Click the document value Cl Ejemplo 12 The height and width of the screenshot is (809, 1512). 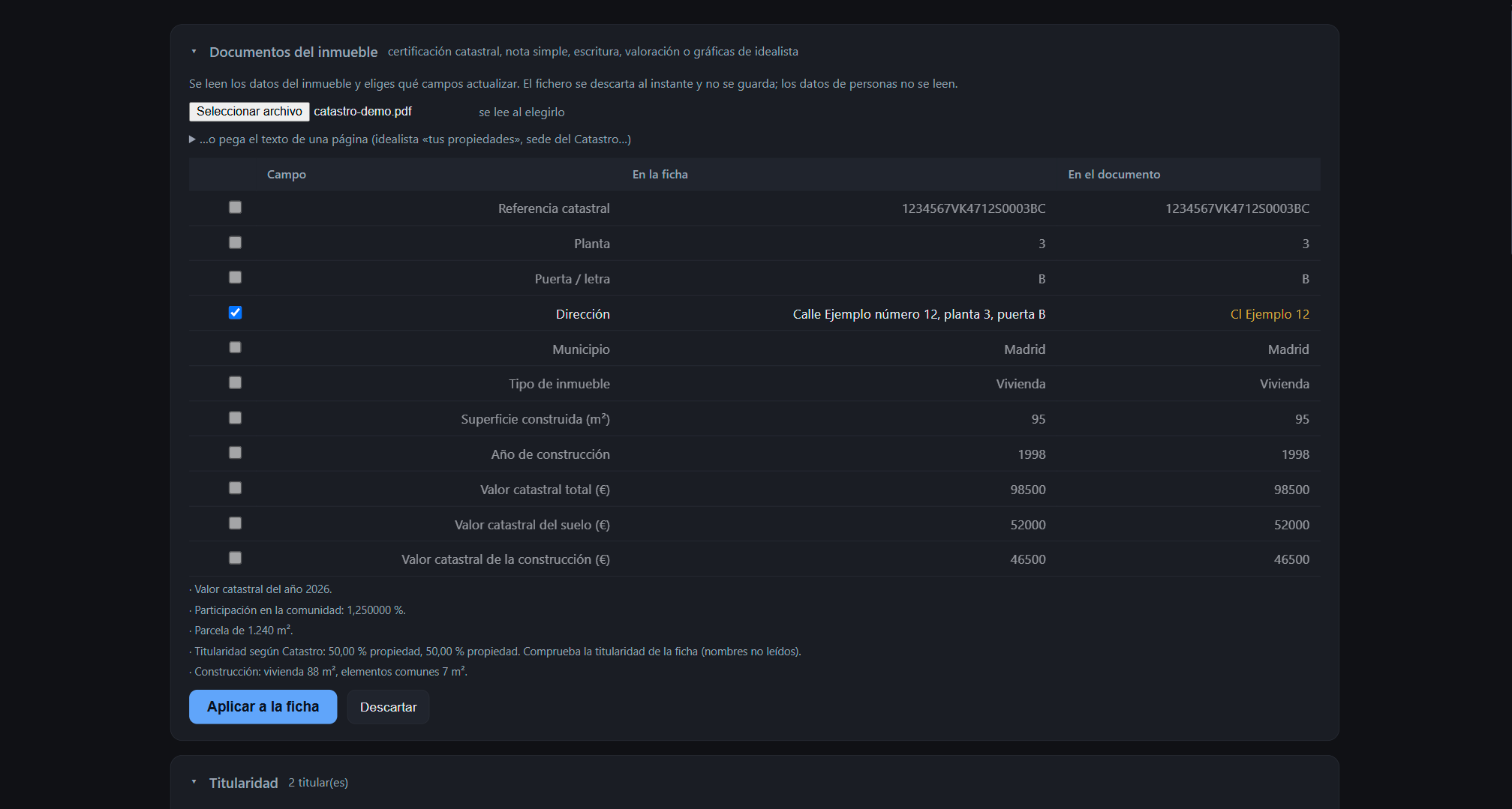click(1269, 314)
